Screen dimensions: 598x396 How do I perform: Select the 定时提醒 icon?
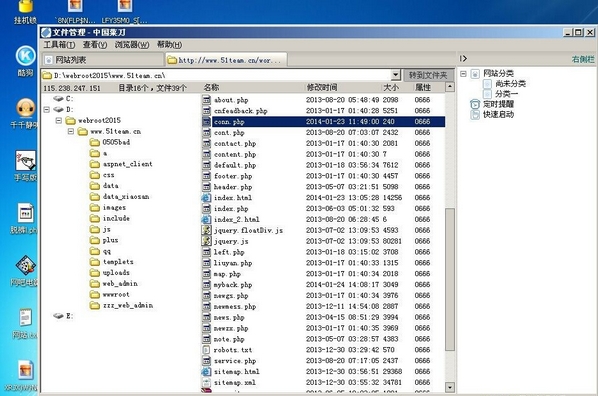click(475, 104)
